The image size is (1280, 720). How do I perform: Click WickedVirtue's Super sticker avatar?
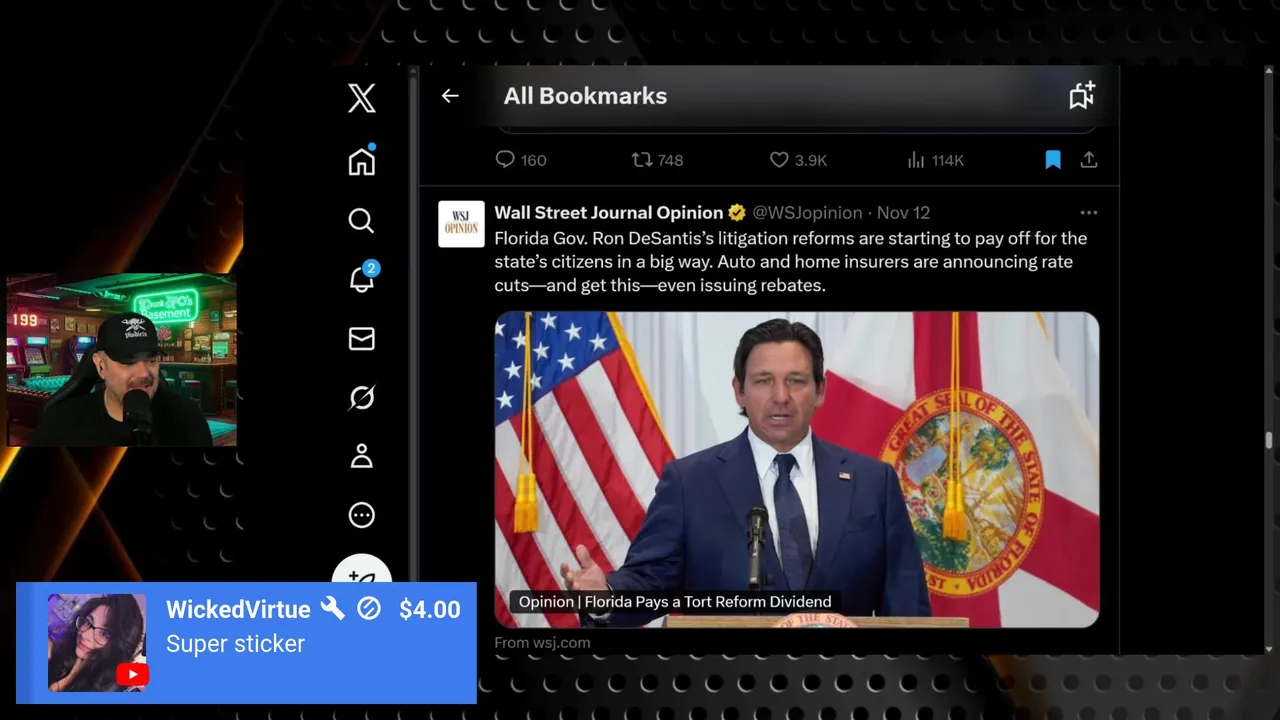point(97,643)
